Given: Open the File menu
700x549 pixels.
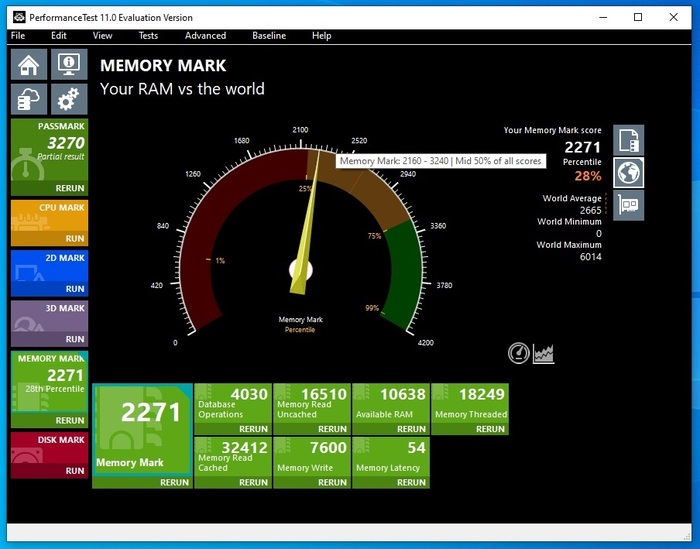Looking at the screenshot, I should [18, 36].
